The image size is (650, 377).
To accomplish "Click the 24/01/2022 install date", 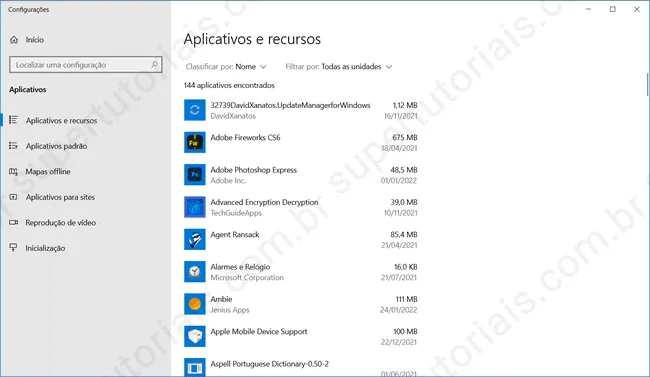I will coord(398,310).
